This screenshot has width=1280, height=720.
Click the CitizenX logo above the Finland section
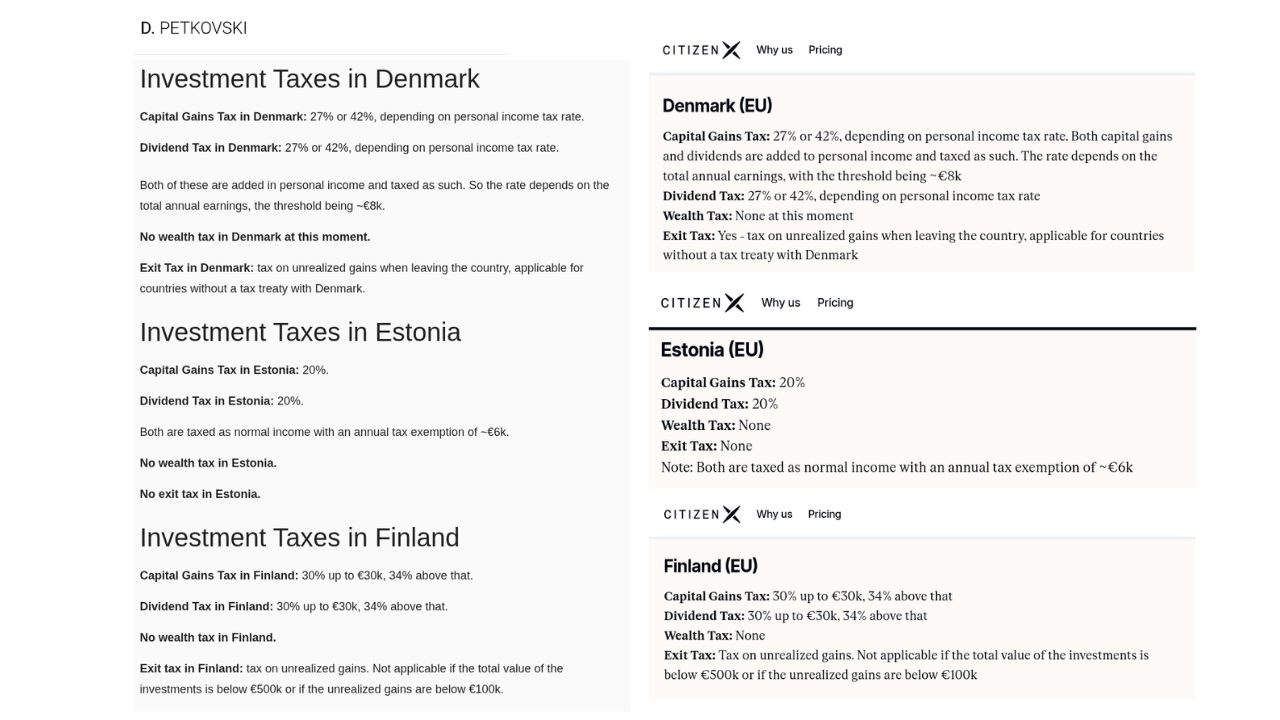[702, 514]
